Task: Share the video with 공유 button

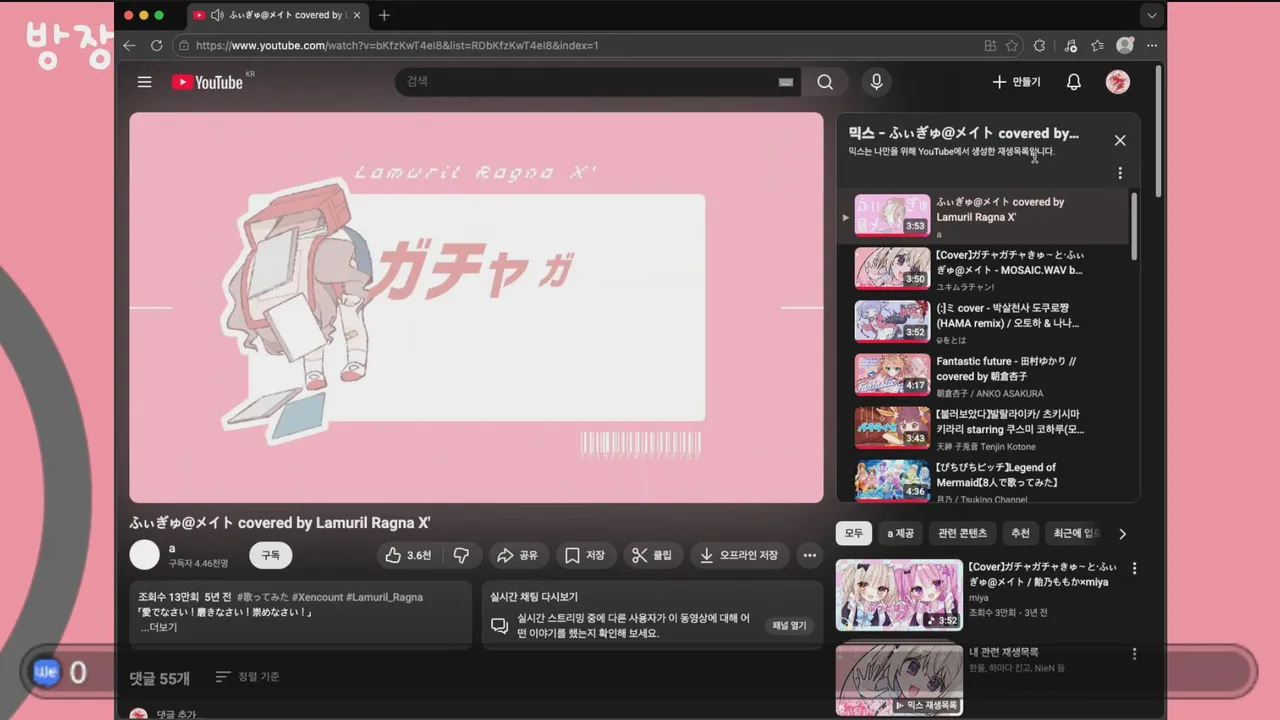Action: 517,555
